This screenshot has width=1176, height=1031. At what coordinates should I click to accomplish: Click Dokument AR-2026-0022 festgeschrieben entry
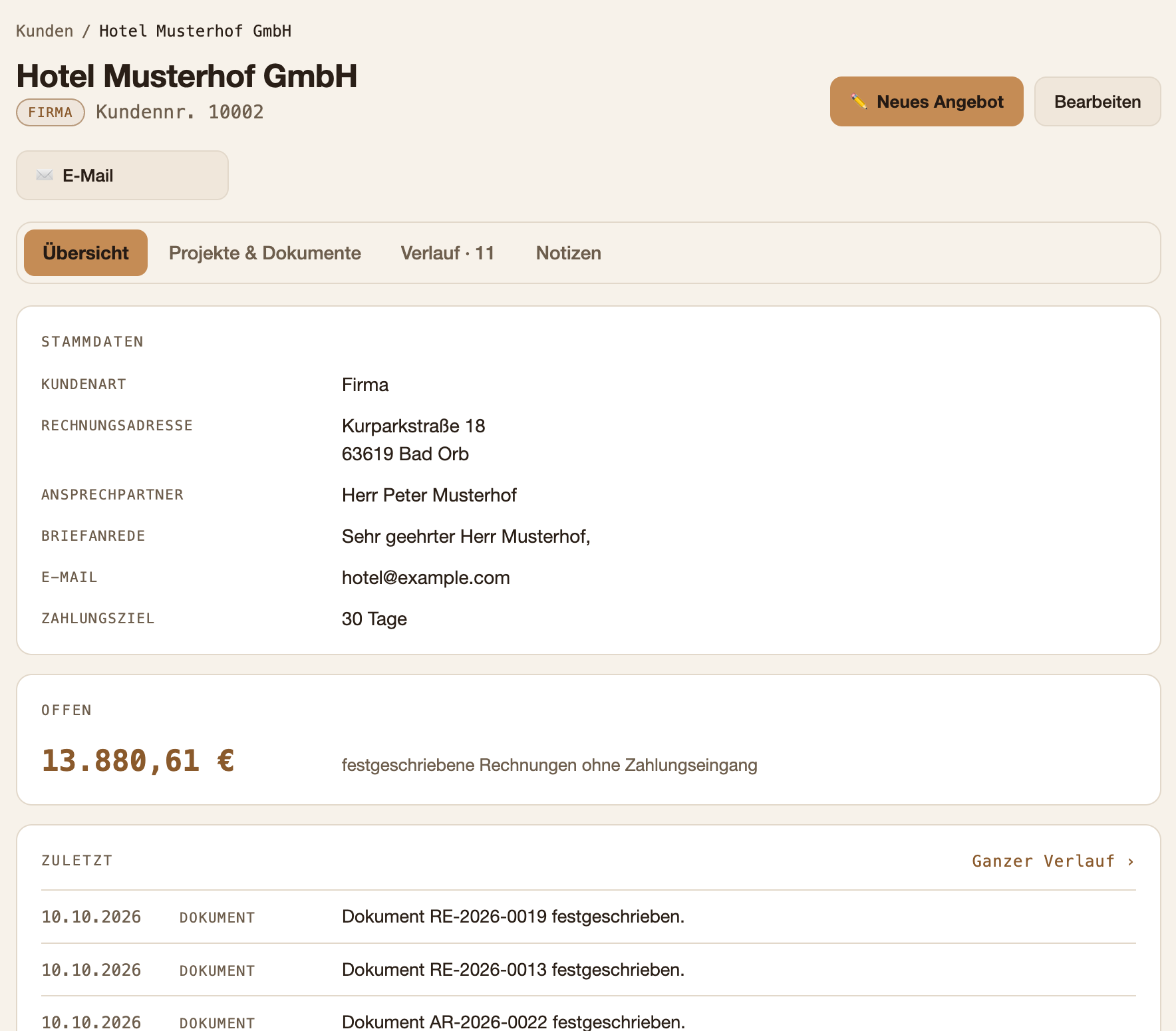click(513, 1022)
